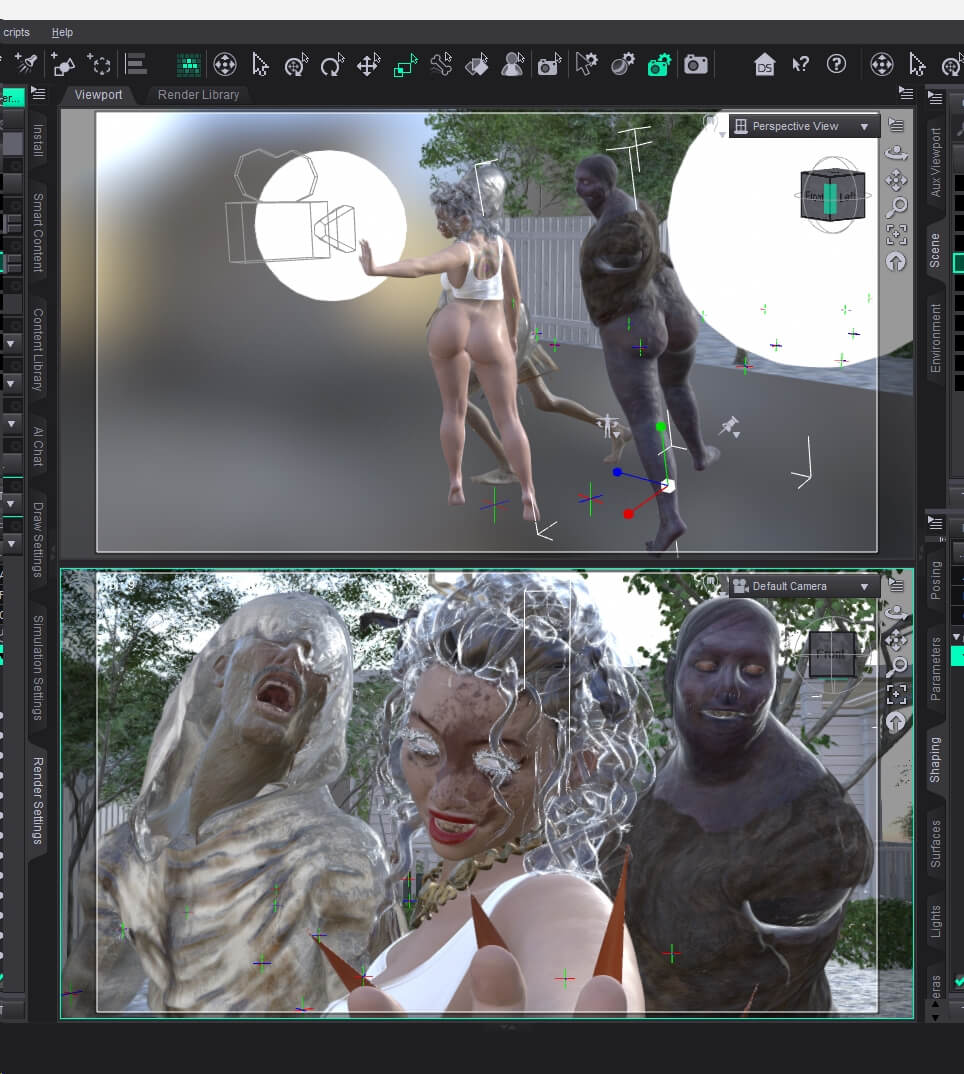Select the Region Navigator figure tool
This screenshot has height=1074, width=964.
(x=513, y=64)
